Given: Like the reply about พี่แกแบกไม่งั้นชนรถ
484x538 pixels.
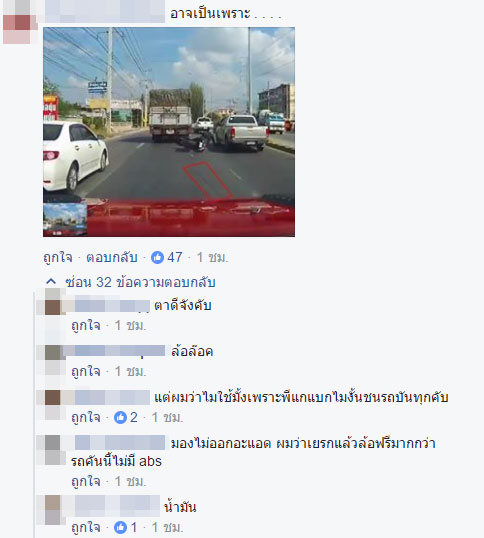Looking at the screenshot, I should pyautogui.click(x=86, y=417).
